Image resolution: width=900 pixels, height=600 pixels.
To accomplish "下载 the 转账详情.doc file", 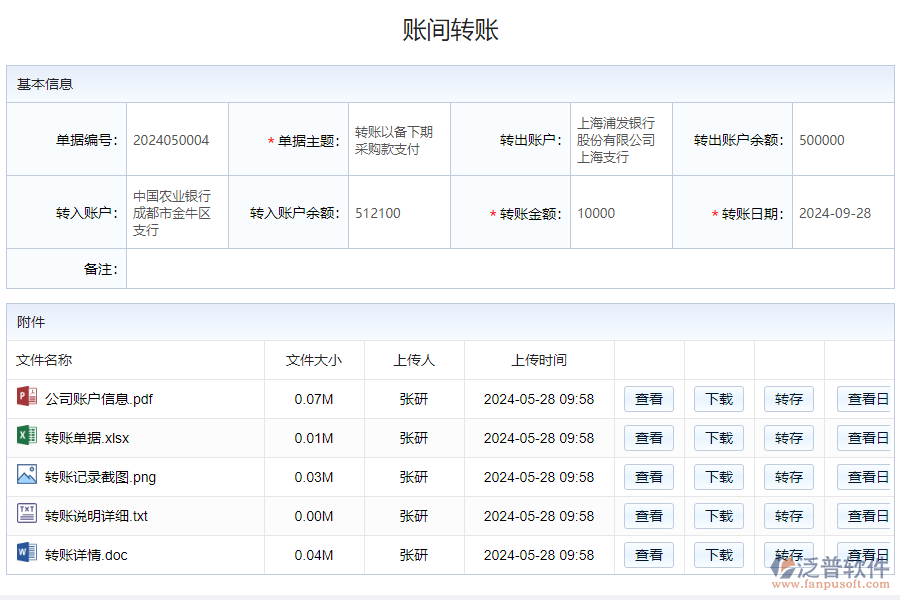I will [x=718, y=555].
